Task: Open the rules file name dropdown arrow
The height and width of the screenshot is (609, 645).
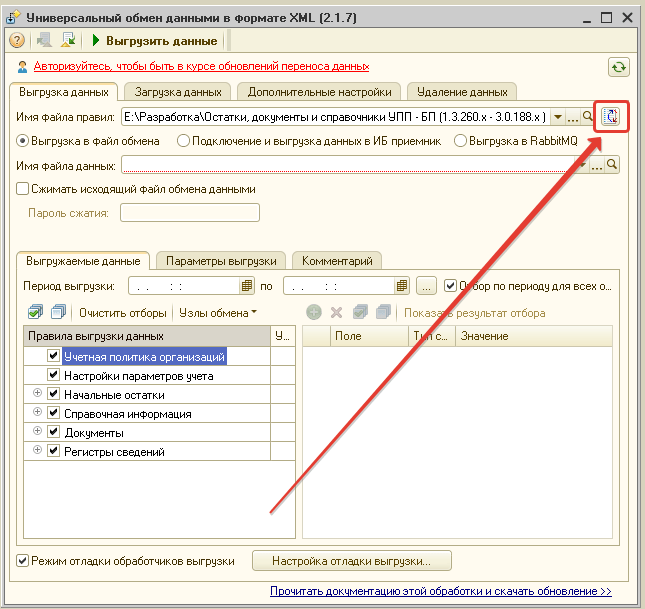Action: (x=558, y=117)
